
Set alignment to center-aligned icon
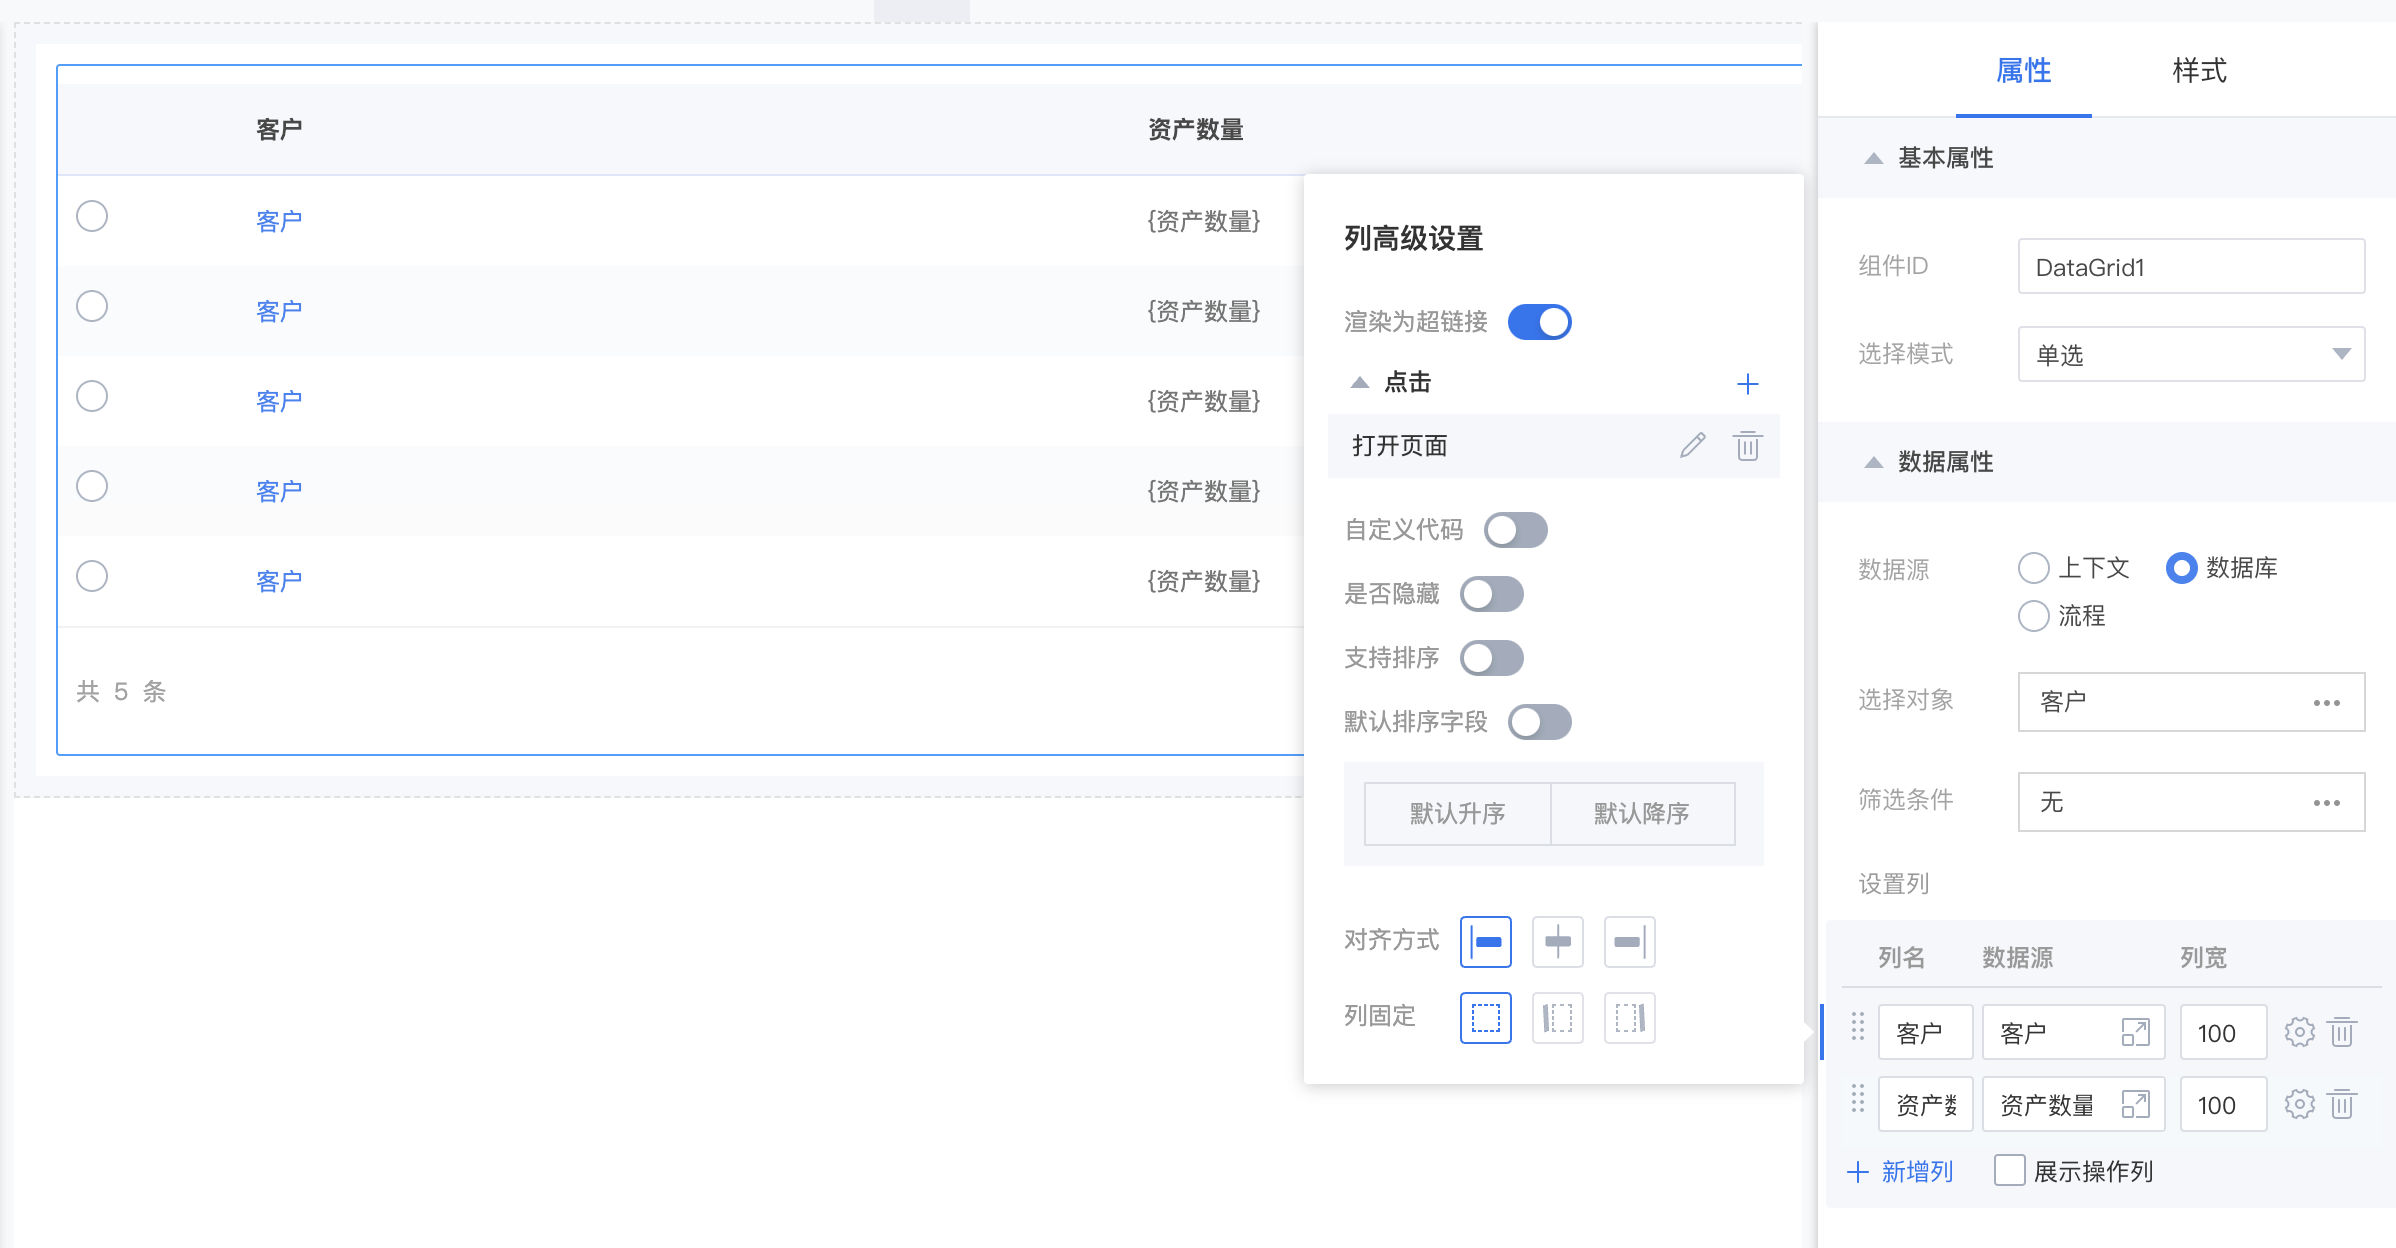click(x=1557, y=942)
